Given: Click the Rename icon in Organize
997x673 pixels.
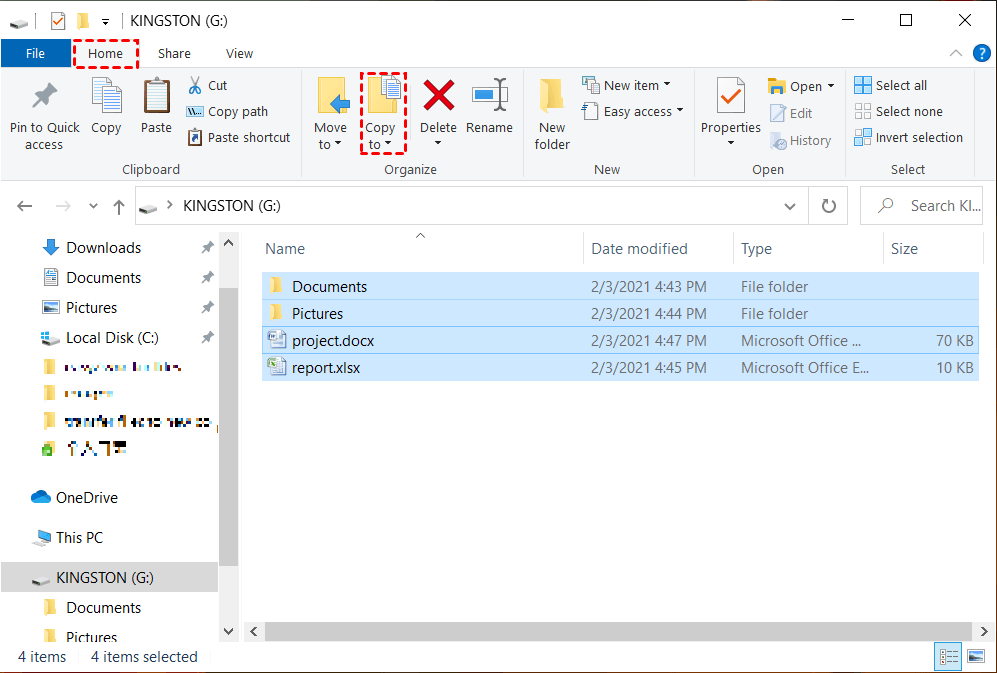Looking at the screenshot, I should pos(489,98).
